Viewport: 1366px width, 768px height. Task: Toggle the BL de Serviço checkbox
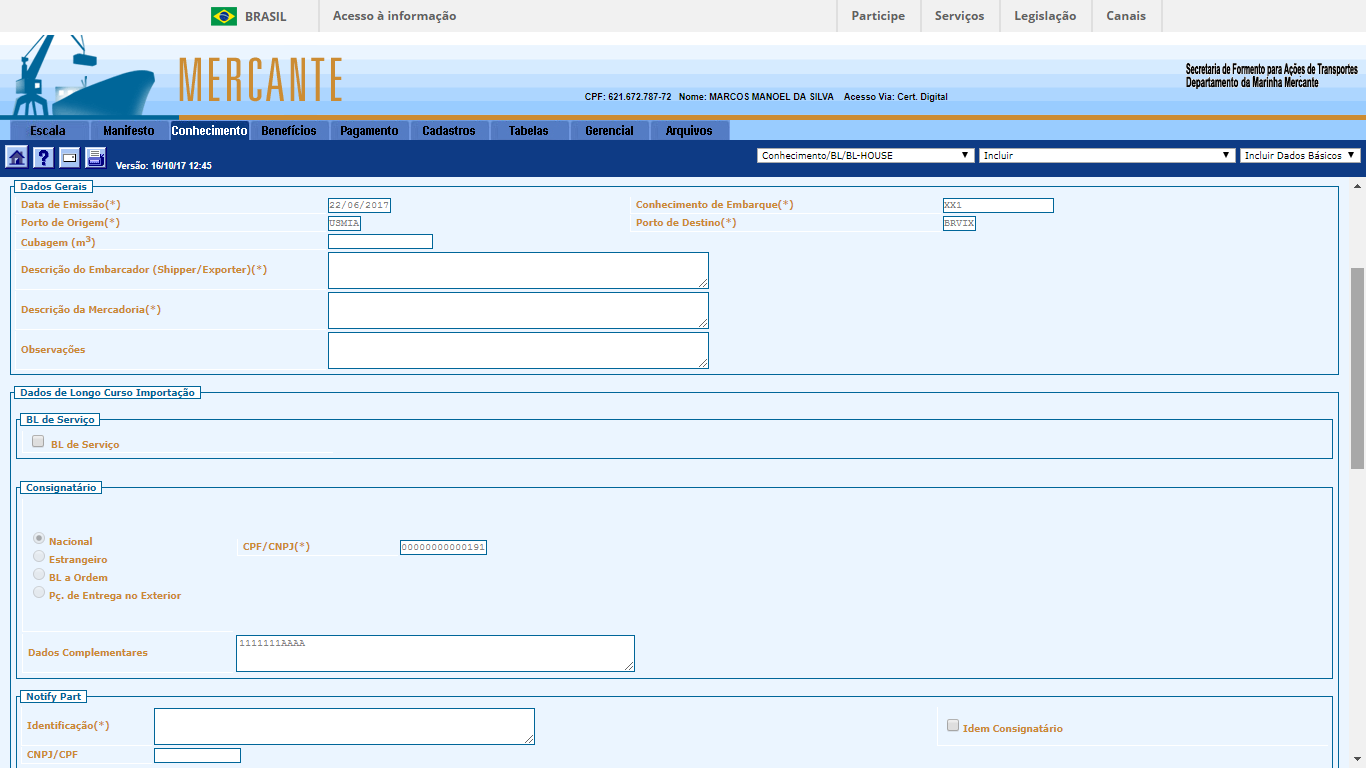point(38,442)
